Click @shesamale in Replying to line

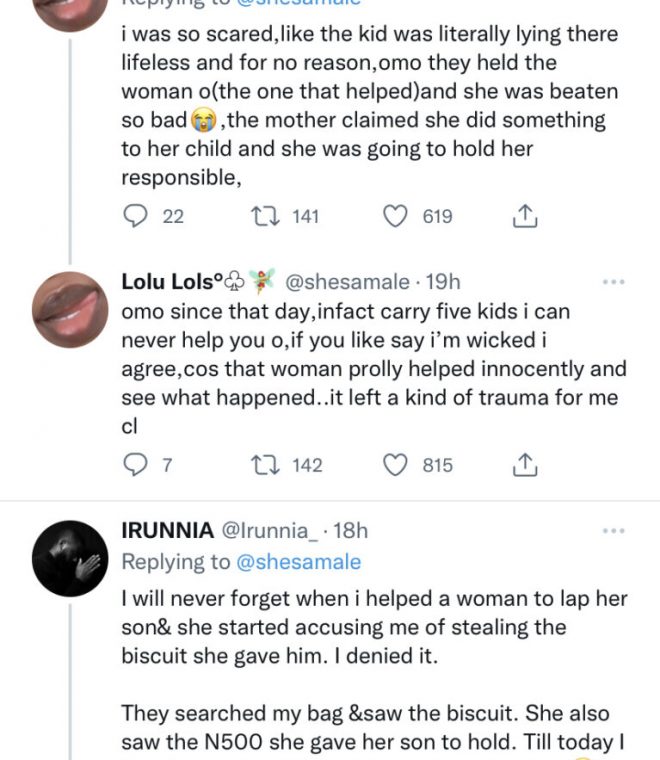(x=298, y=562)
